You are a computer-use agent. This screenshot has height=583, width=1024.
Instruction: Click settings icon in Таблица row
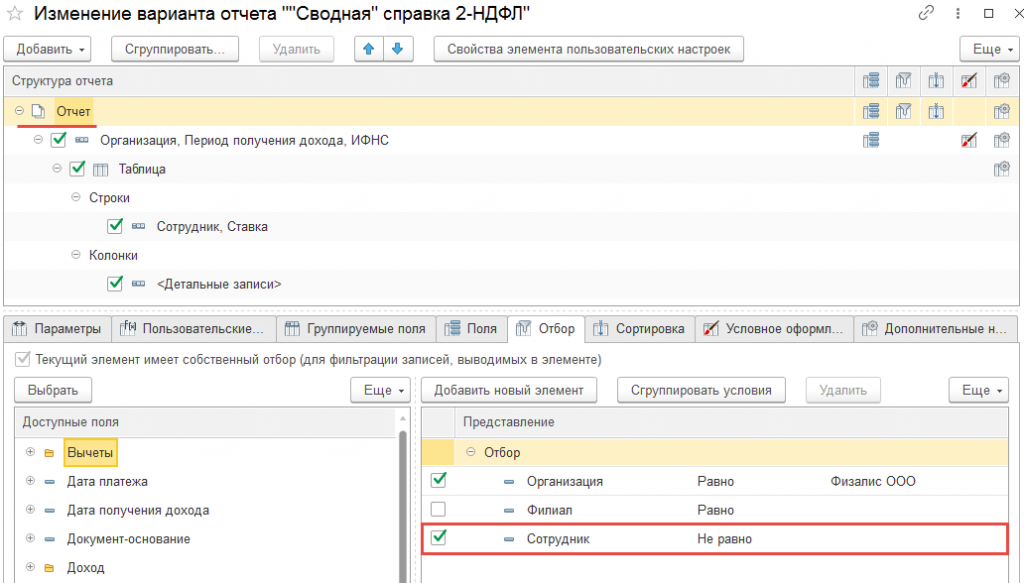[x=1002, y=169]
